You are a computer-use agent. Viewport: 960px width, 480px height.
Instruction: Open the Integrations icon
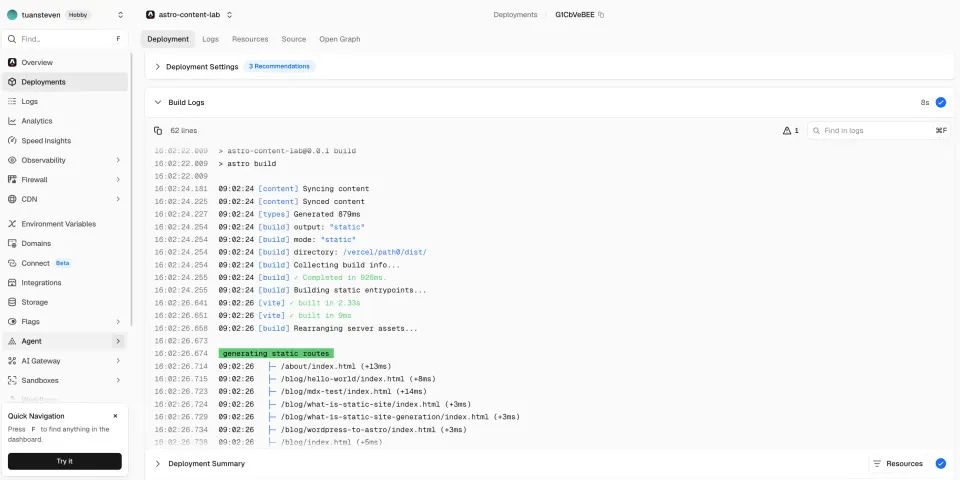[x=12, y=283]
